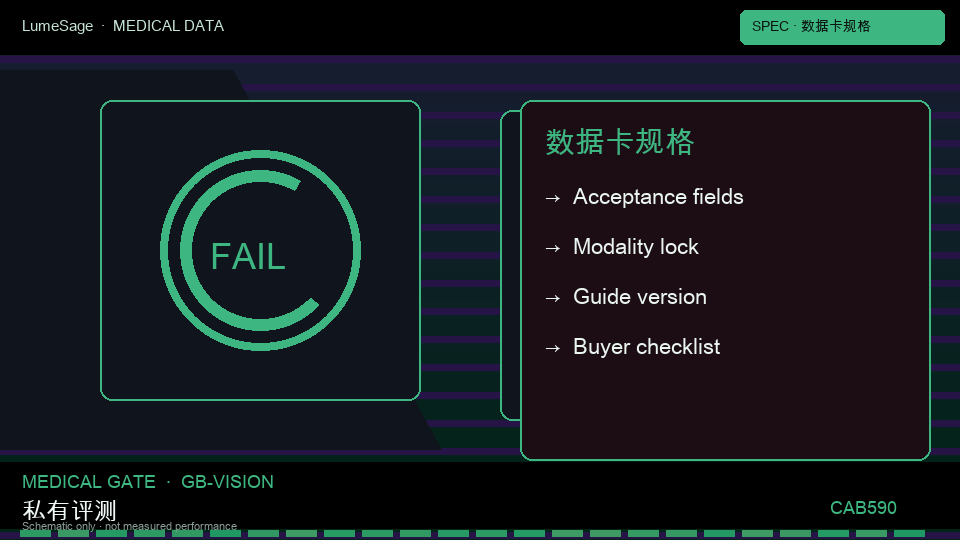This screenshot has width=960, height=540.
Task: Click the arrow before Buyer checklist
Action: click(552, 348)
